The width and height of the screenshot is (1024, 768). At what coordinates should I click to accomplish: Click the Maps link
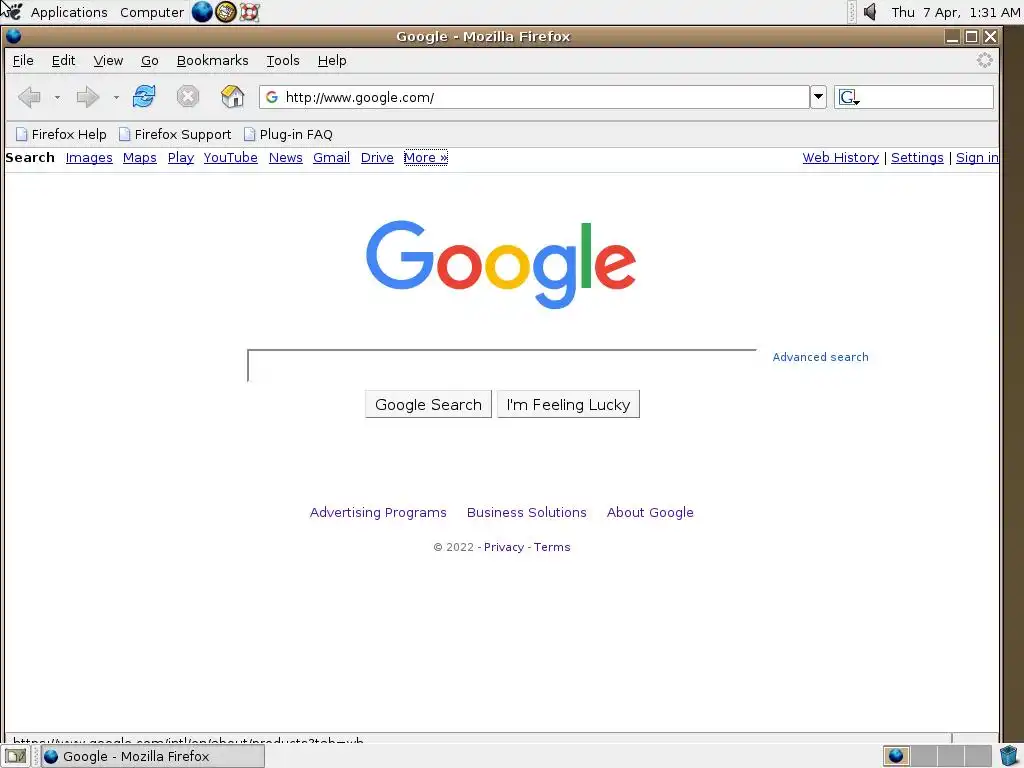140,157
